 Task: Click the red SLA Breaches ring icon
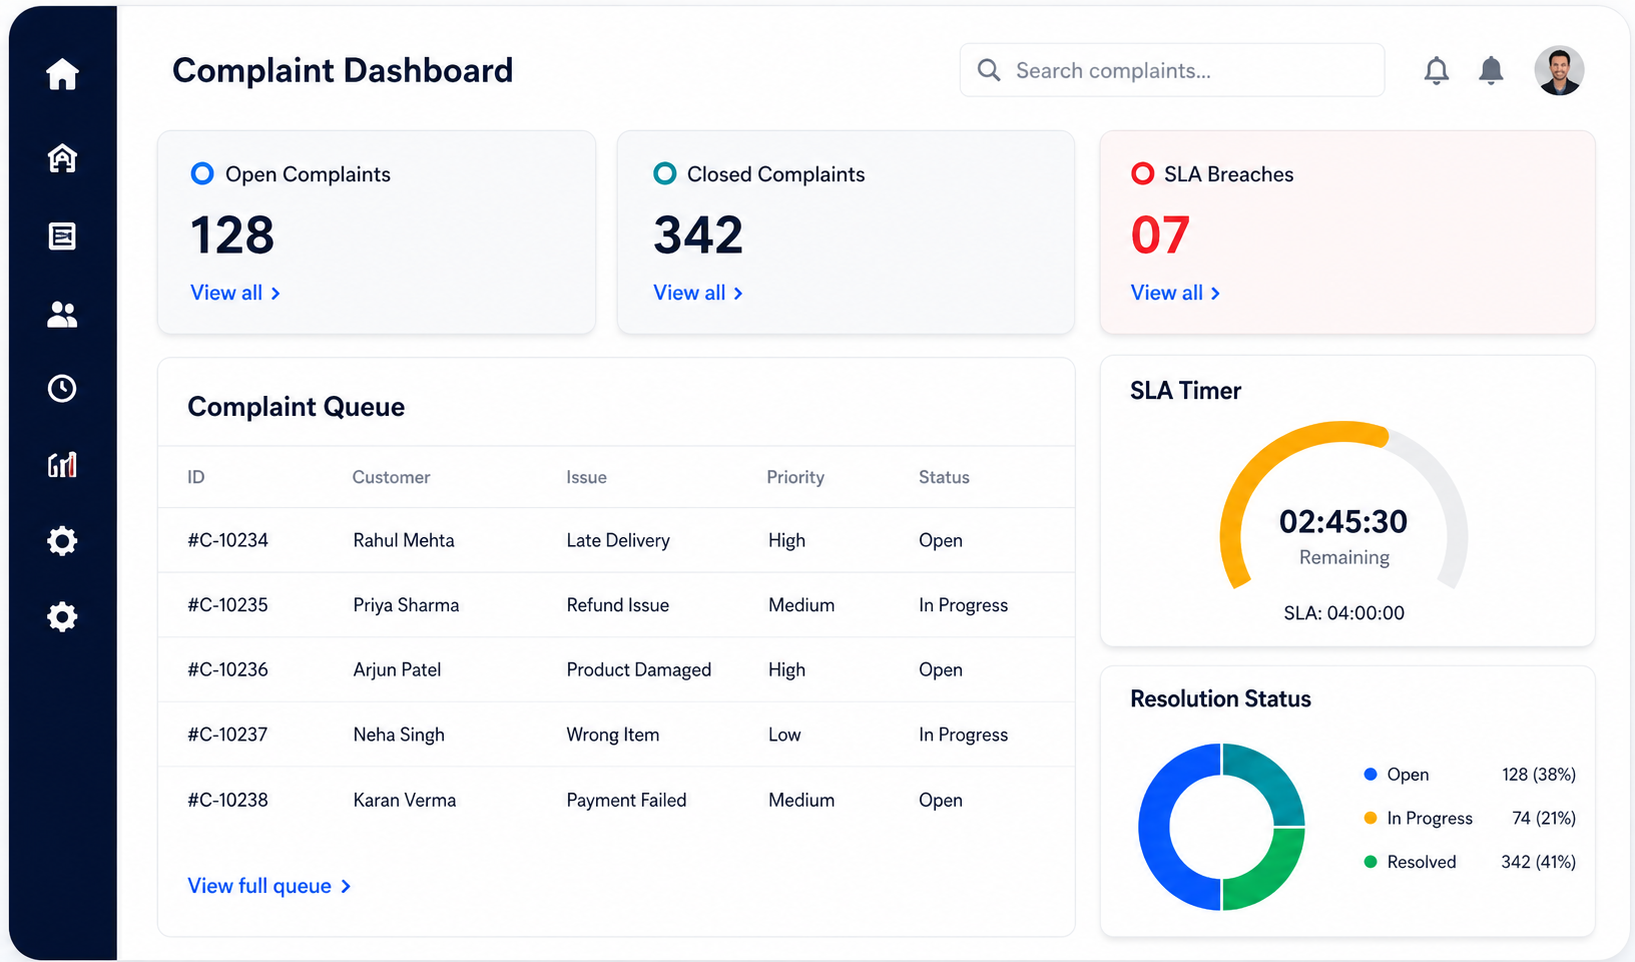click(1142, 174)
